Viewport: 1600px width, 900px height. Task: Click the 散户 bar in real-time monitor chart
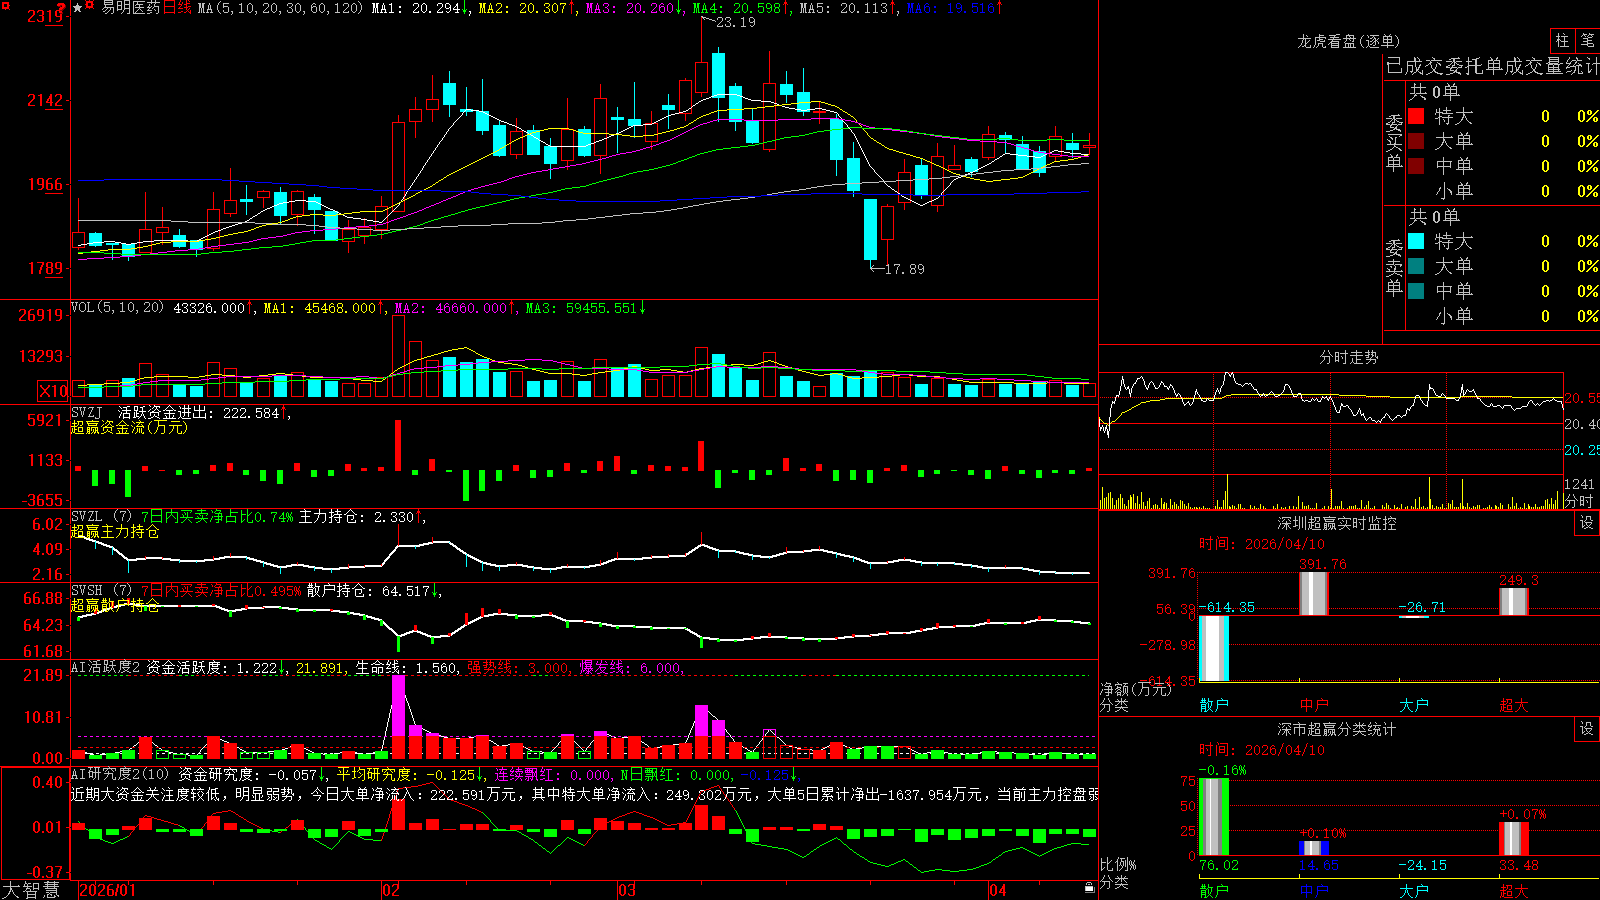click(1214, 648)
